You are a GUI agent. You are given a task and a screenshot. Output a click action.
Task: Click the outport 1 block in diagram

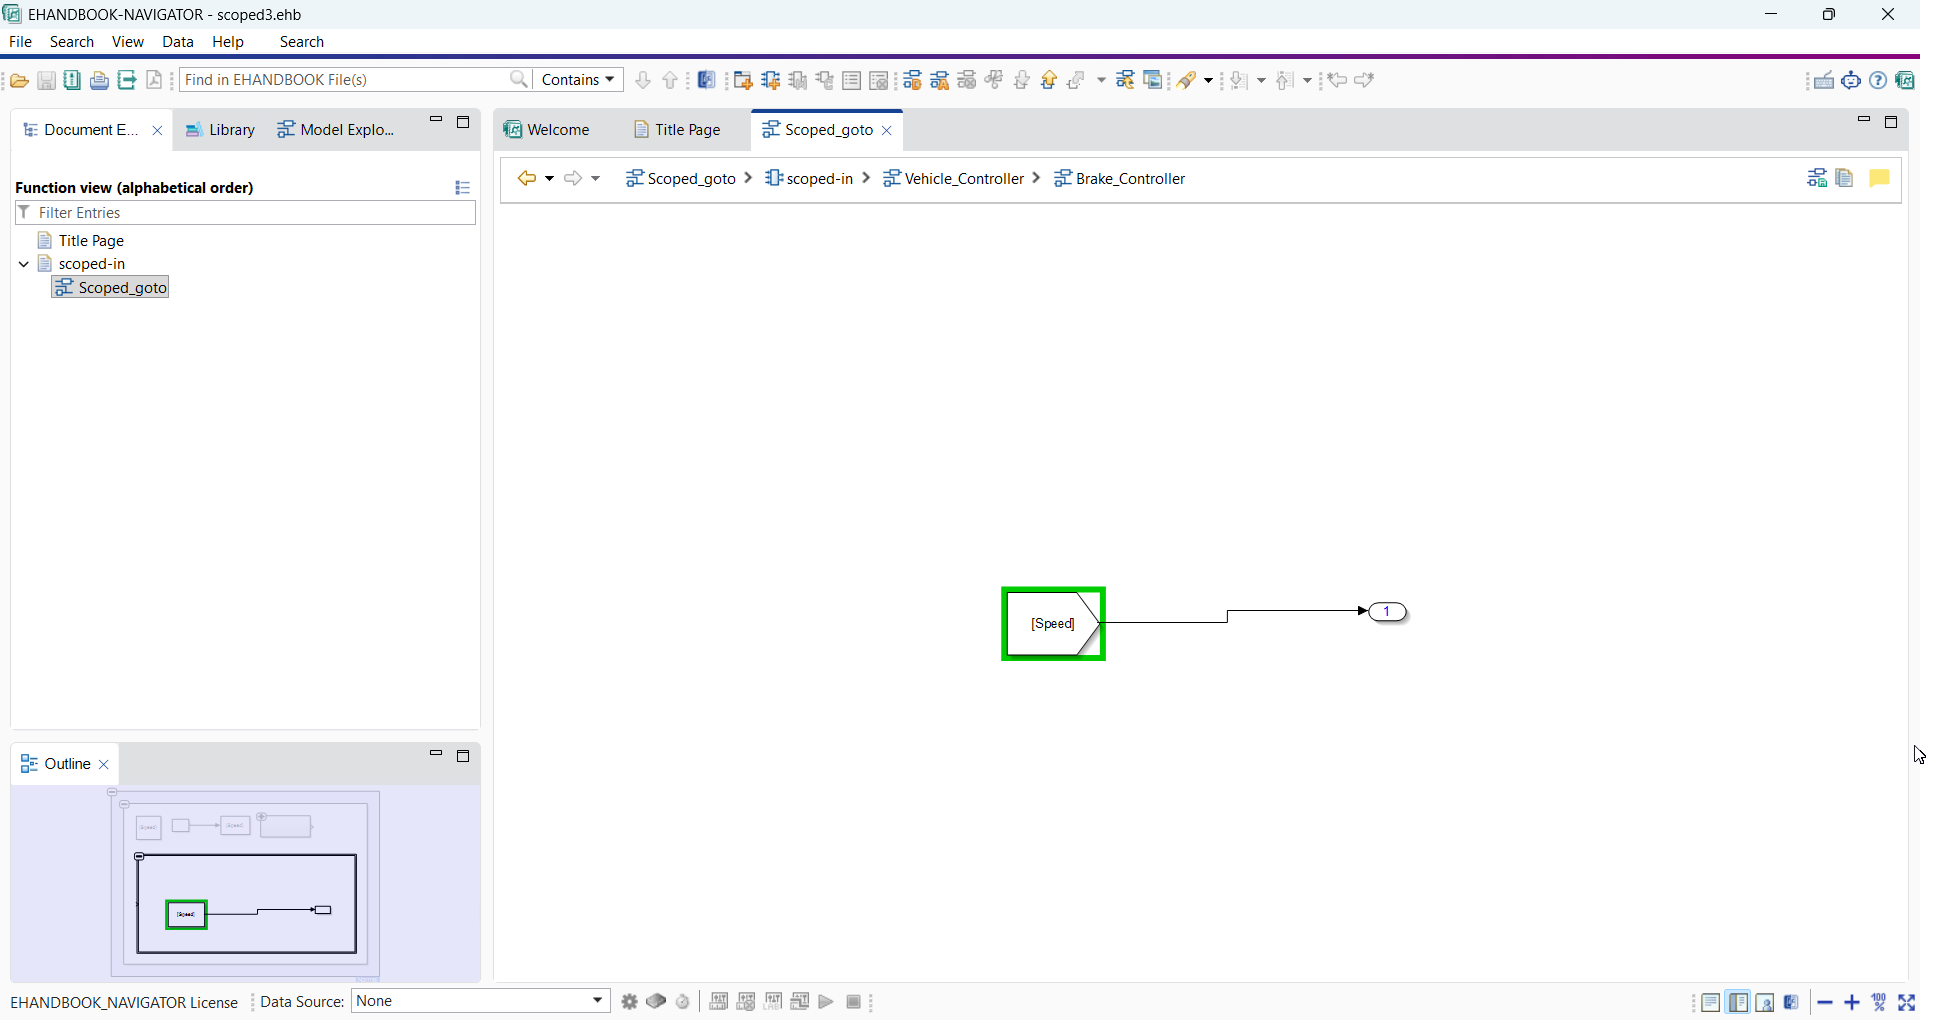pyautogui.click(x=1387, y=612)
